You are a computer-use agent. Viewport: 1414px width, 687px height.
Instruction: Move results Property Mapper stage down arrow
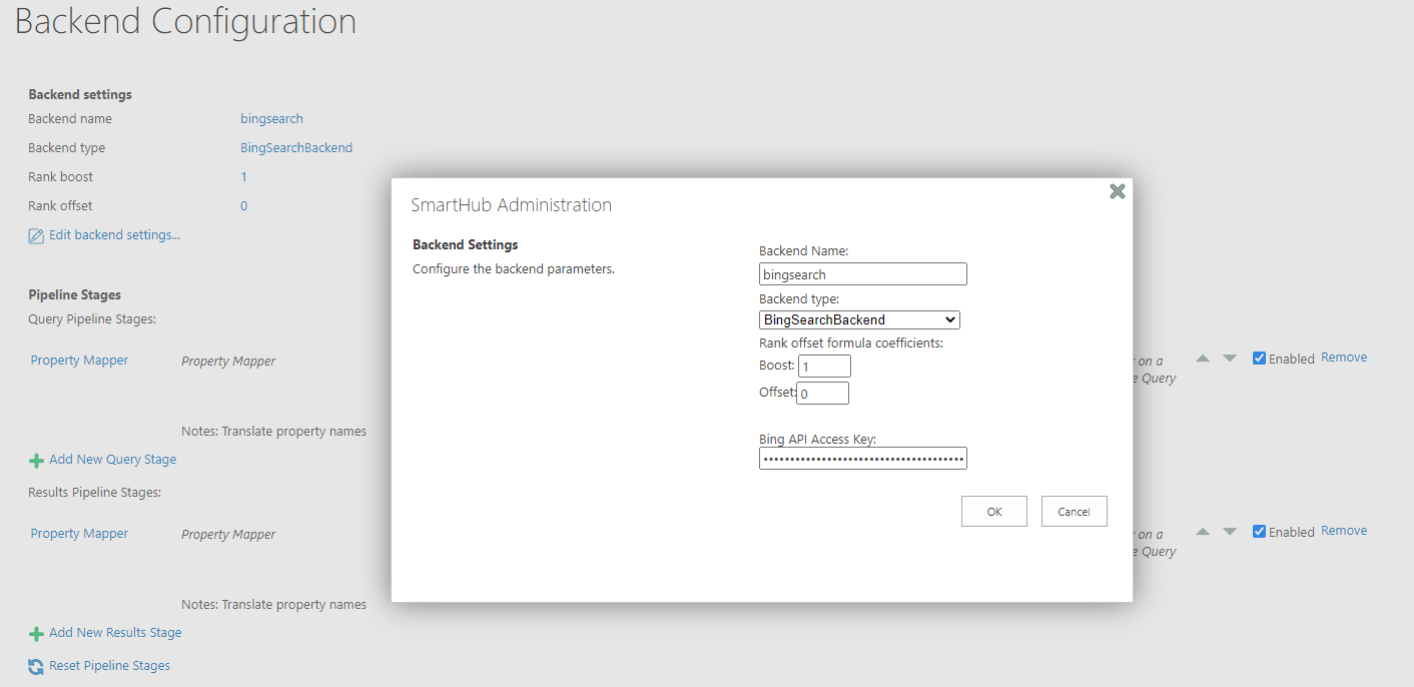click(1230, 531)
